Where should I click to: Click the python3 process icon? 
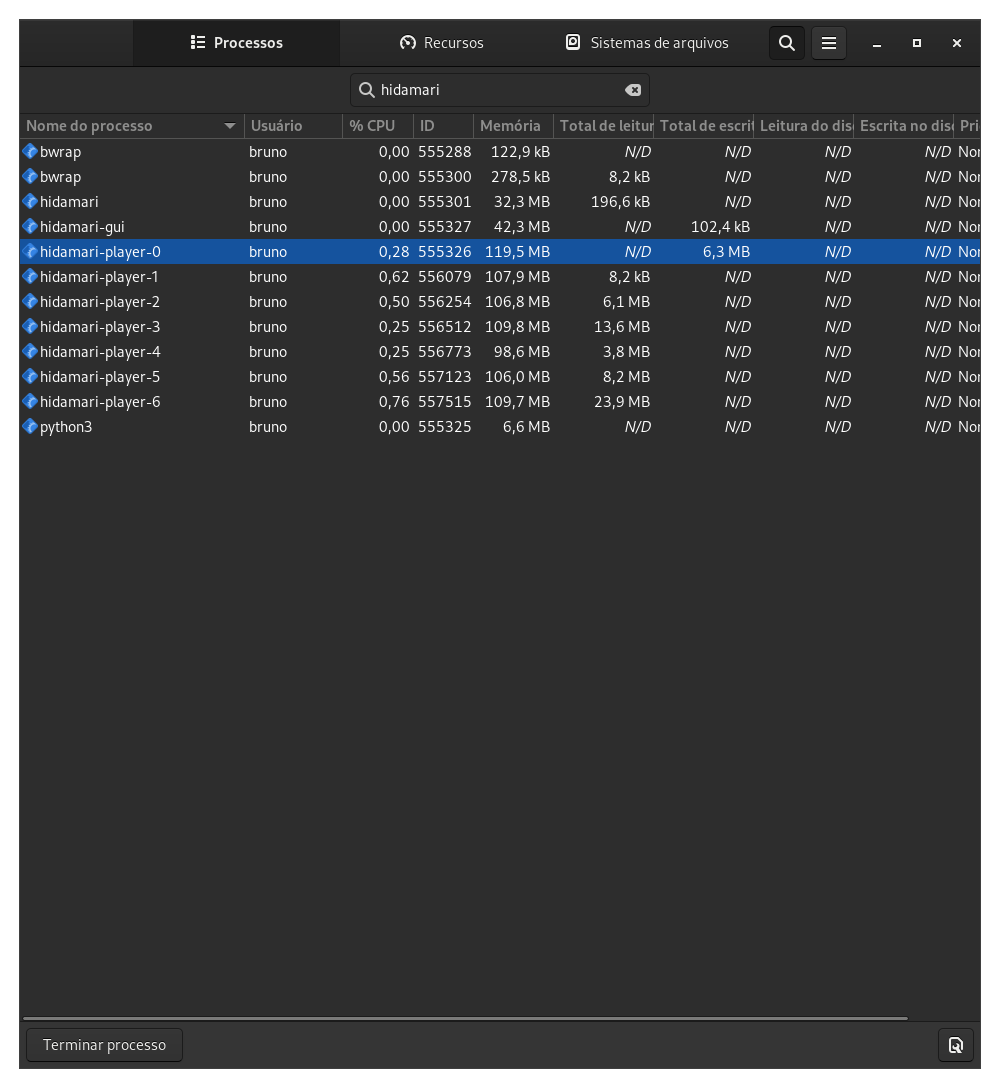point(30,427)
